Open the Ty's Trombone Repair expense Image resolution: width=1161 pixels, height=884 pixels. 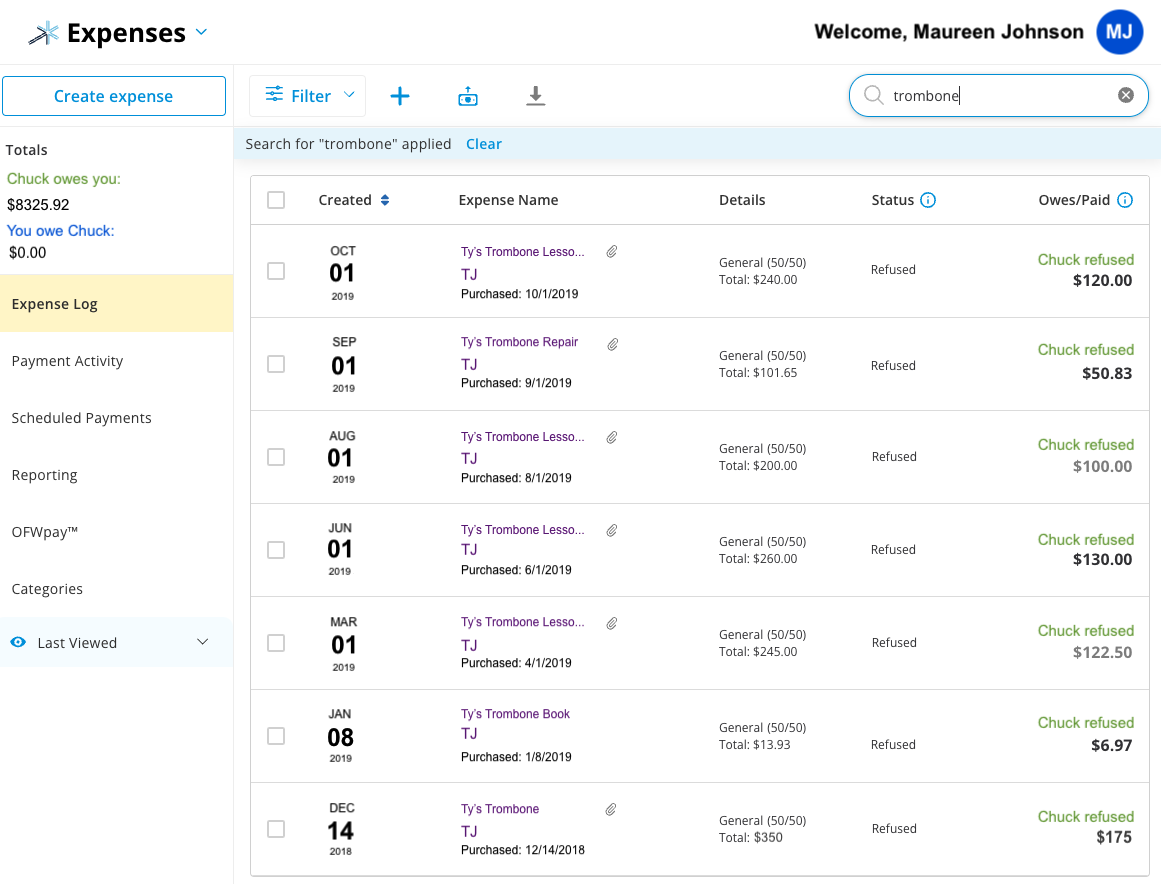pos(519,342)
